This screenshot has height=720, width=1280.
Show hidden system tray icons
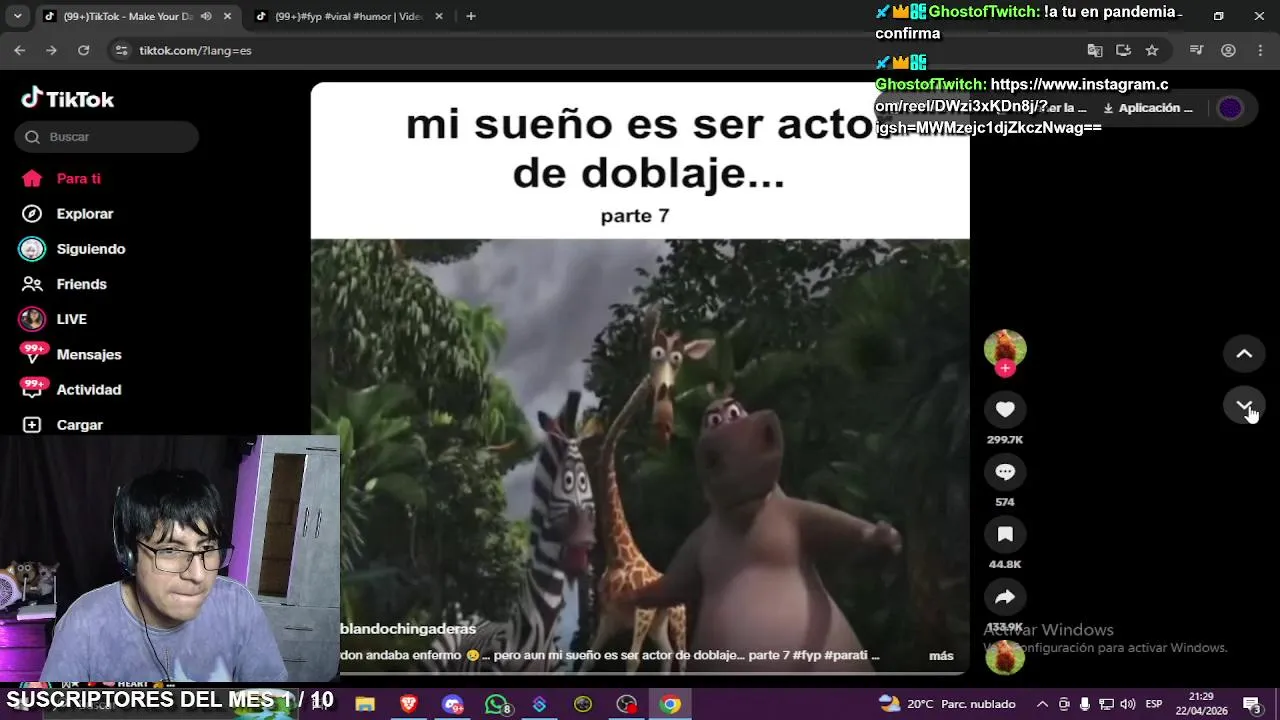click(x=1042, y=704)
